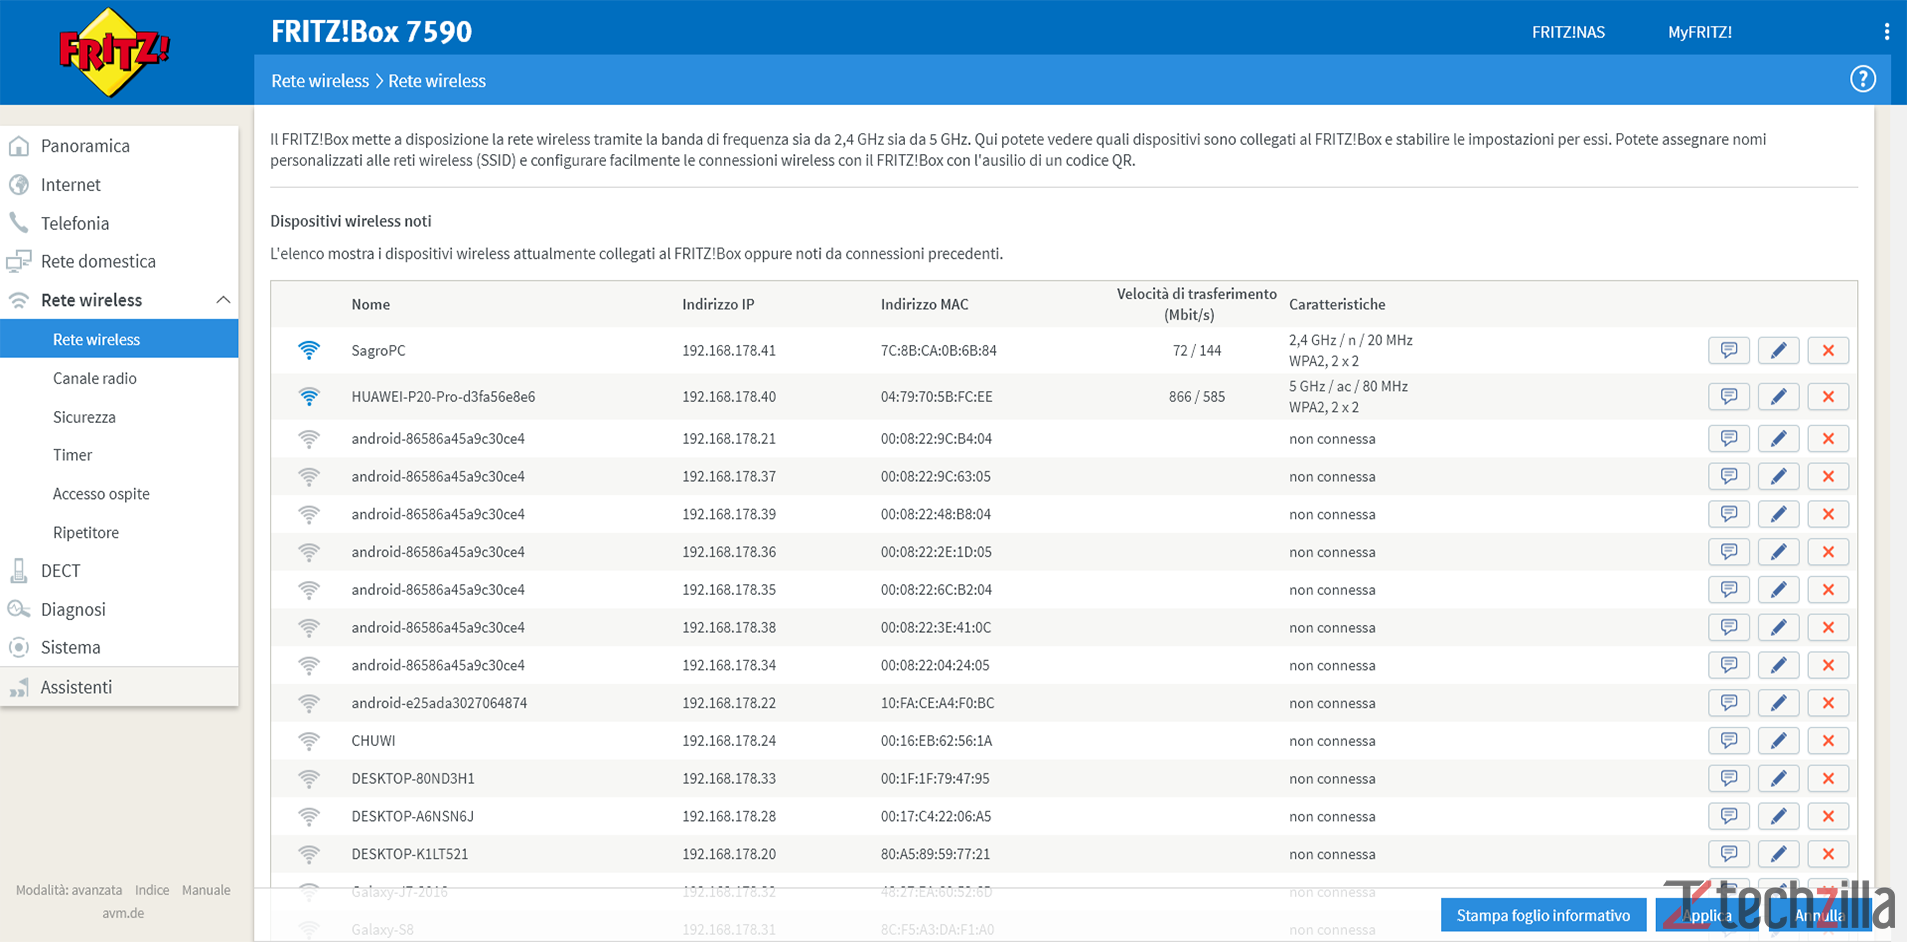This screenshot has width=1907, height=942.
Task: Show details for device 192.168.178.38
Action: click(1729, 628)
